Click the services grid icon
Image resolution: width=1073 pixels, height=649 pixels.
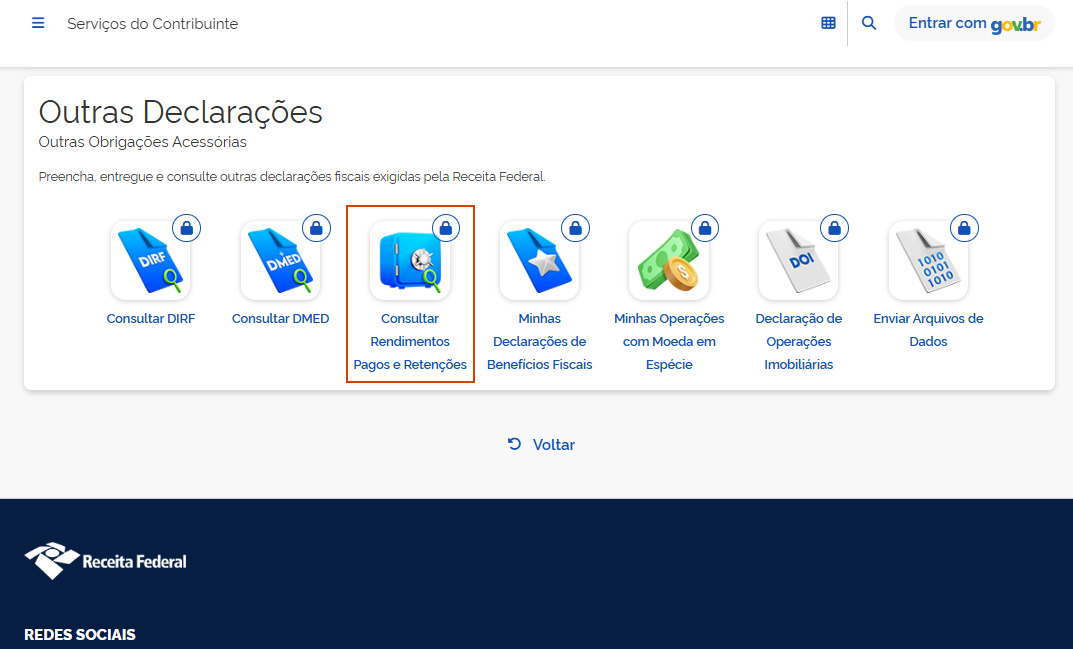click(x=828, y=23)
